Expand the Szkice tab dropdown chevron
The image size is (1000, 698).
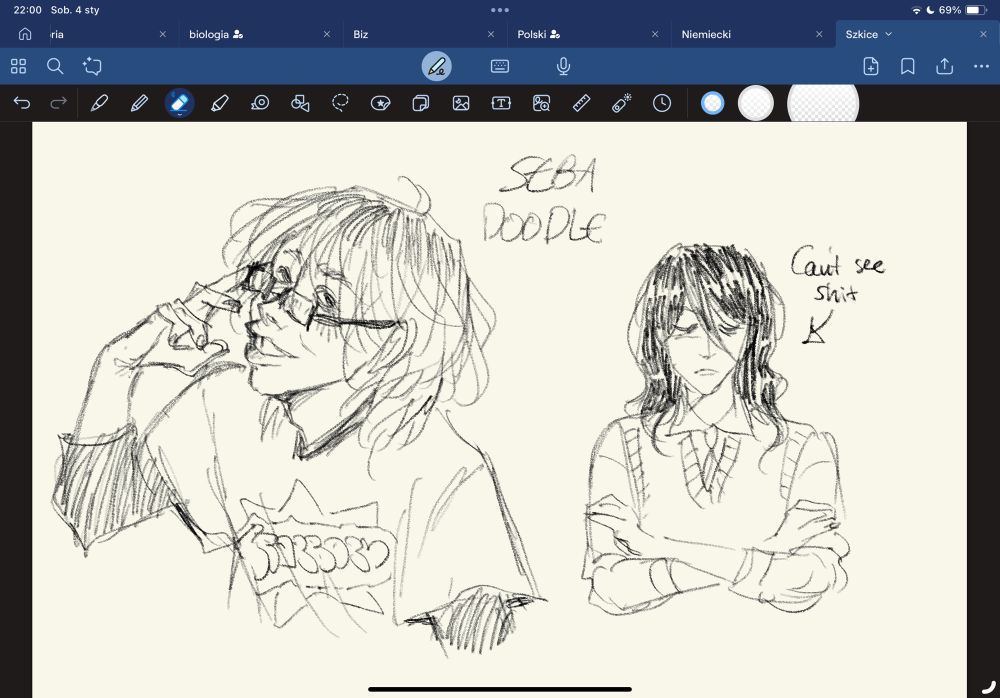point(888,34)
